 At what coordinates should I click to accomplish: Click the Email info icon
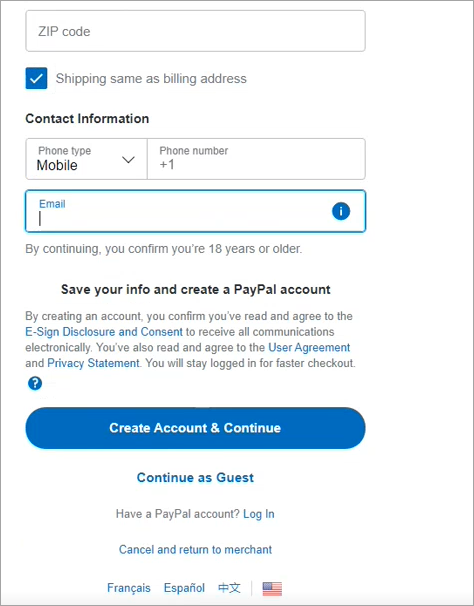pyautogui.click(x=341, y=211)
